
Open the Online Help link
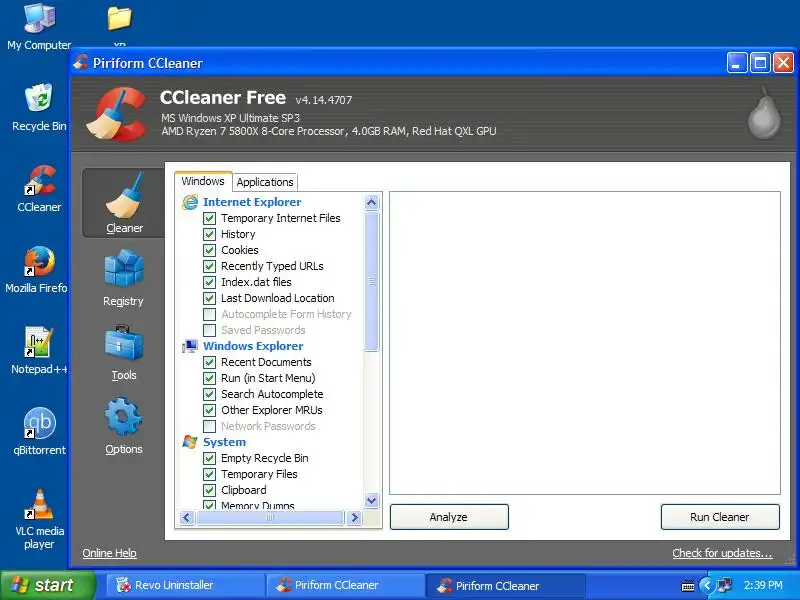tap(109, 553)
